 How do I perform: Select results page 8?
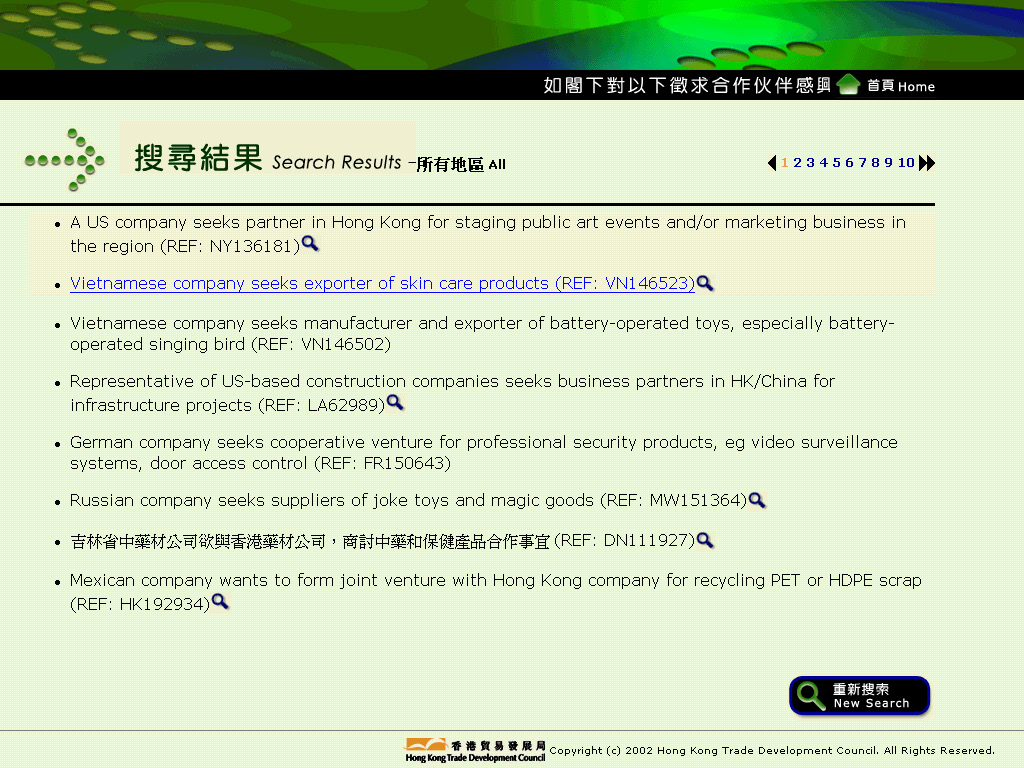[875, 163]
